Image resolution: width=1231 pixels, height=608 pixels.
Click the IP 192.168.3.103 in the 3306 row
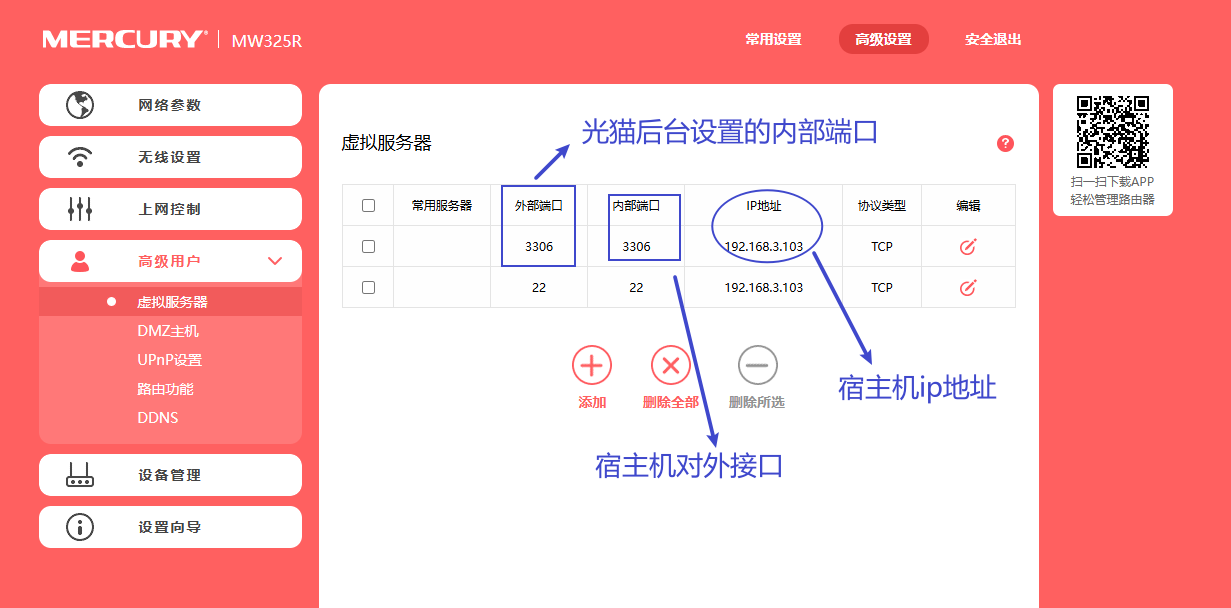click(764, 246)
